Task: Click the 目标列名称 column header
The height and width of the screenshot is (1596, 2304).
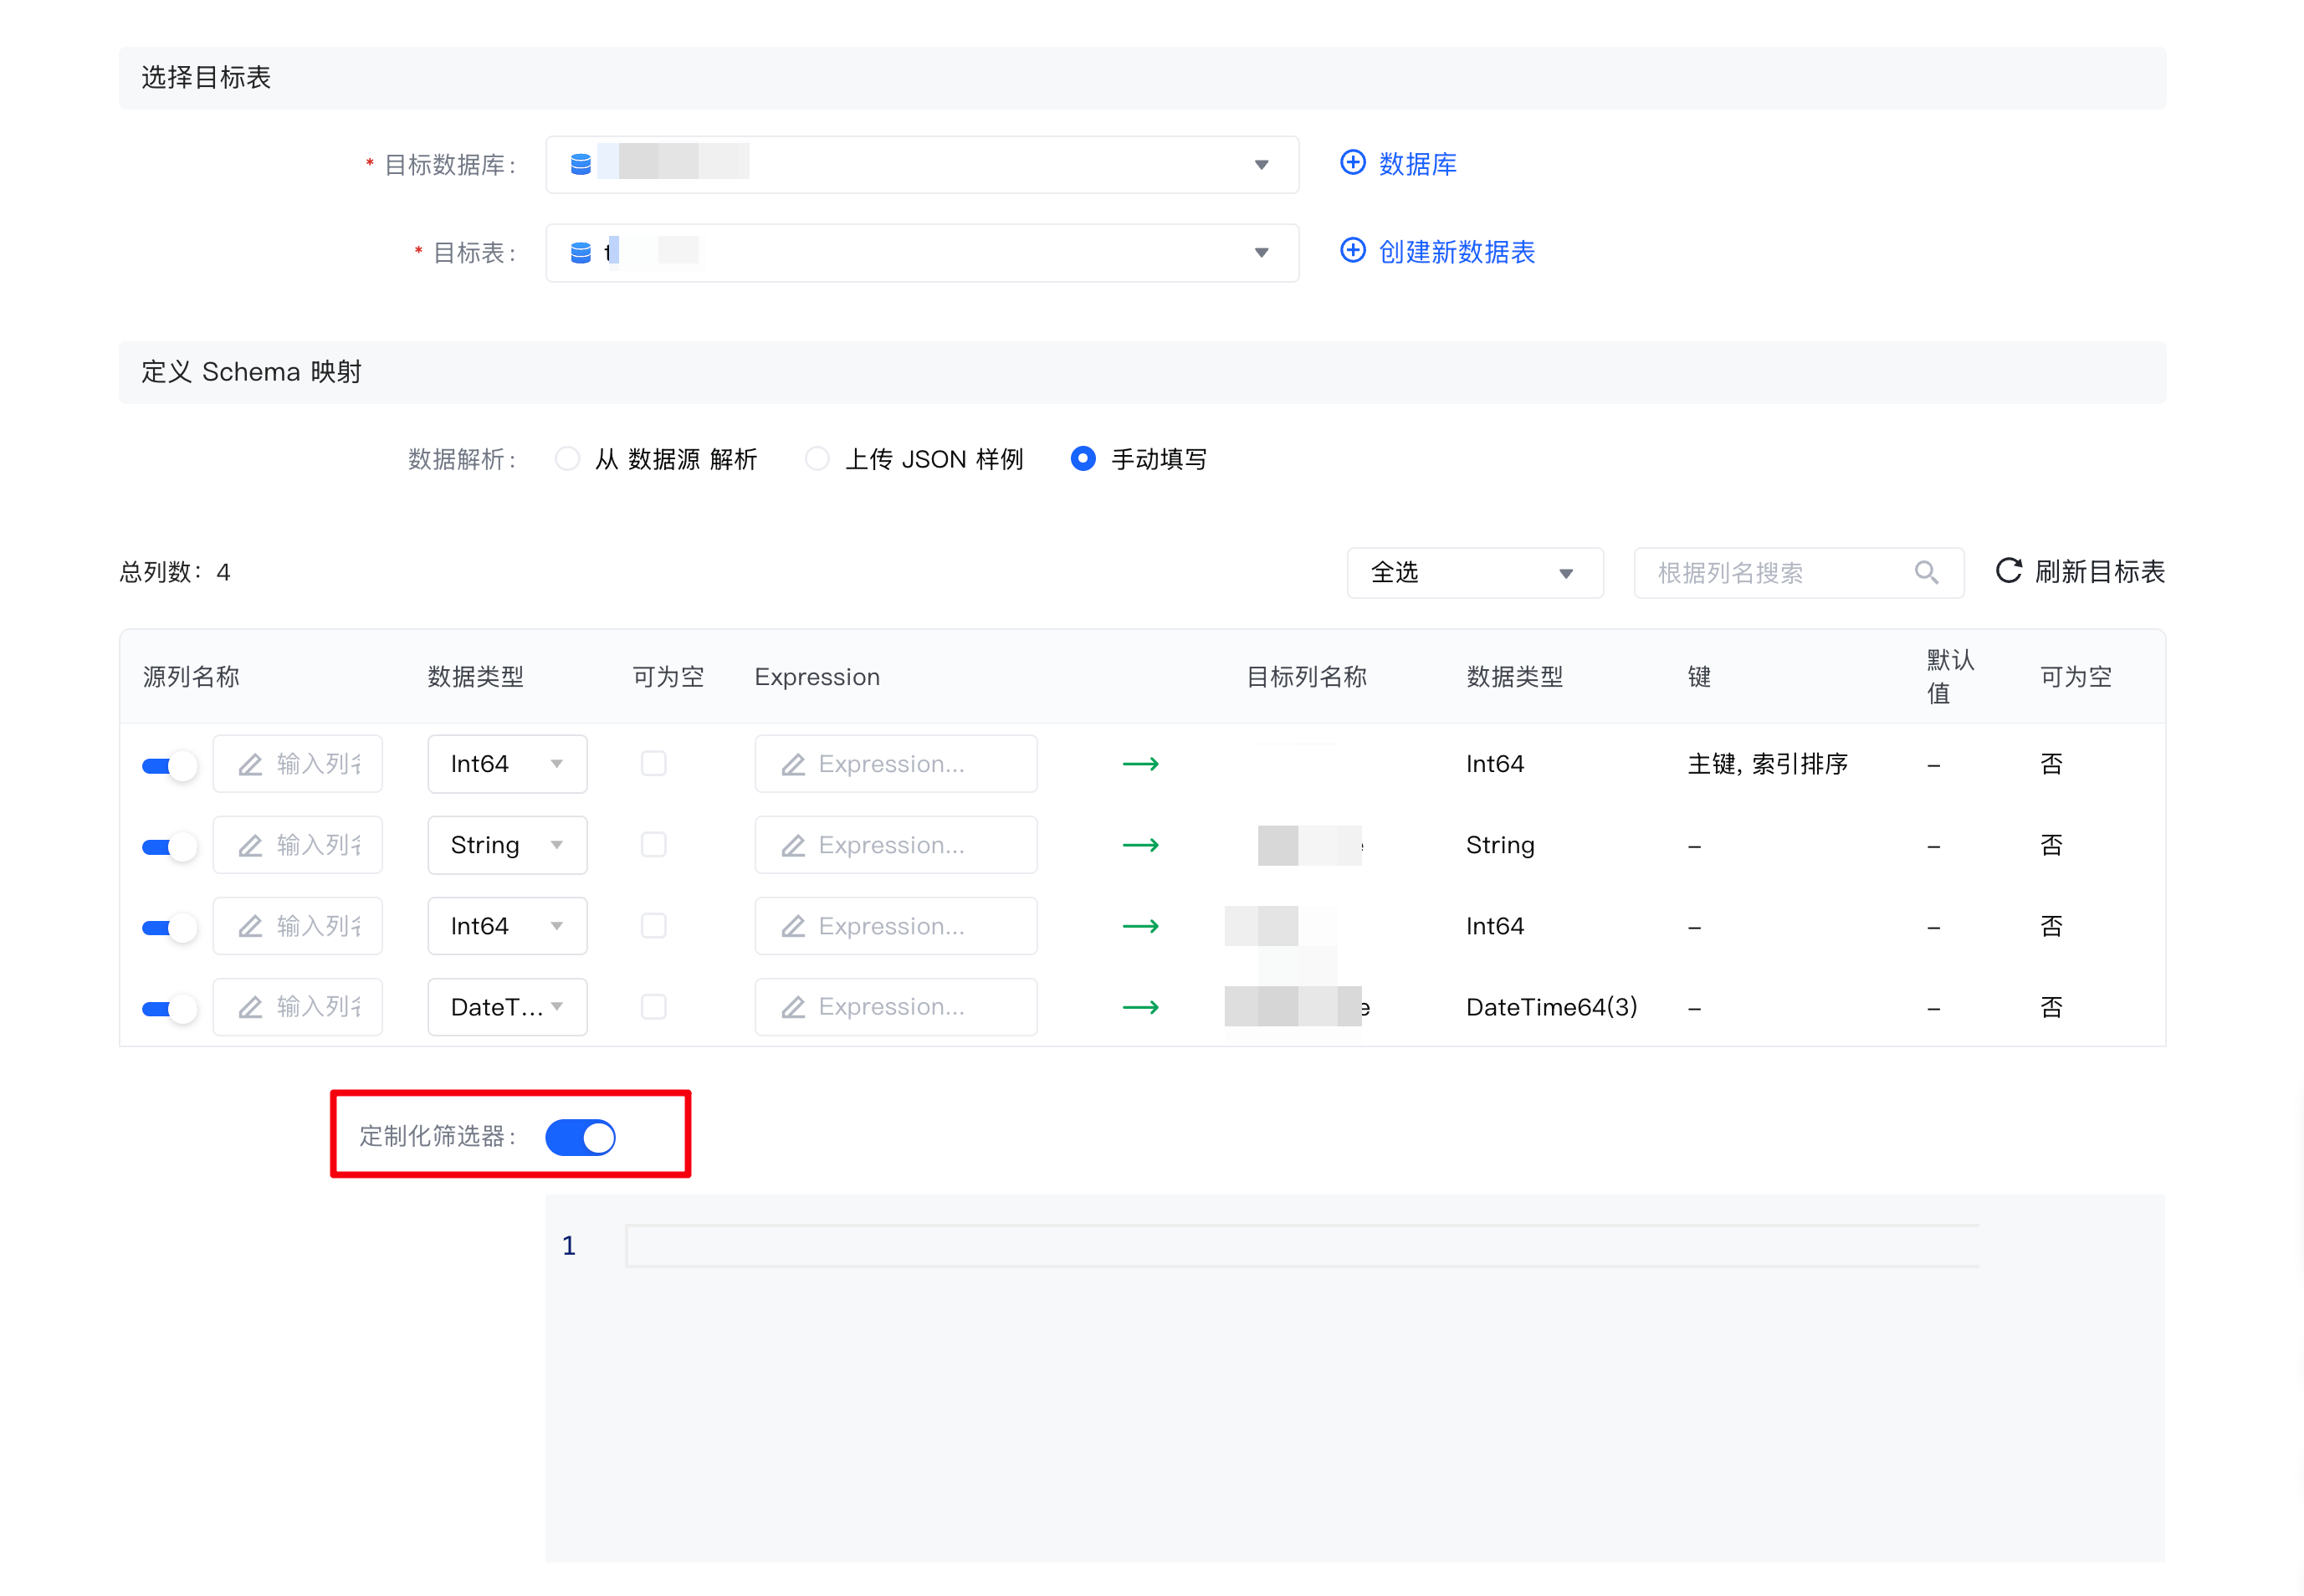Action: click(x=1306, y=677)
